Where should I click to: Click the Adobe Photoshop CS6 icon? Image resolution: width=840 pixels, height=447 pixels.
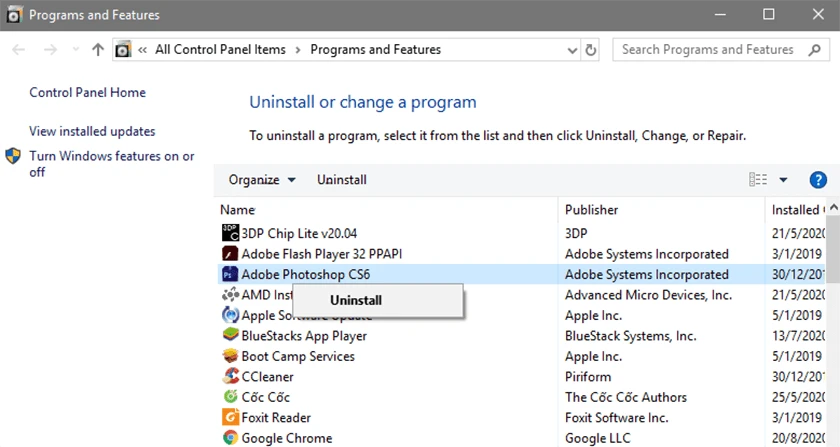click(230, 274)
